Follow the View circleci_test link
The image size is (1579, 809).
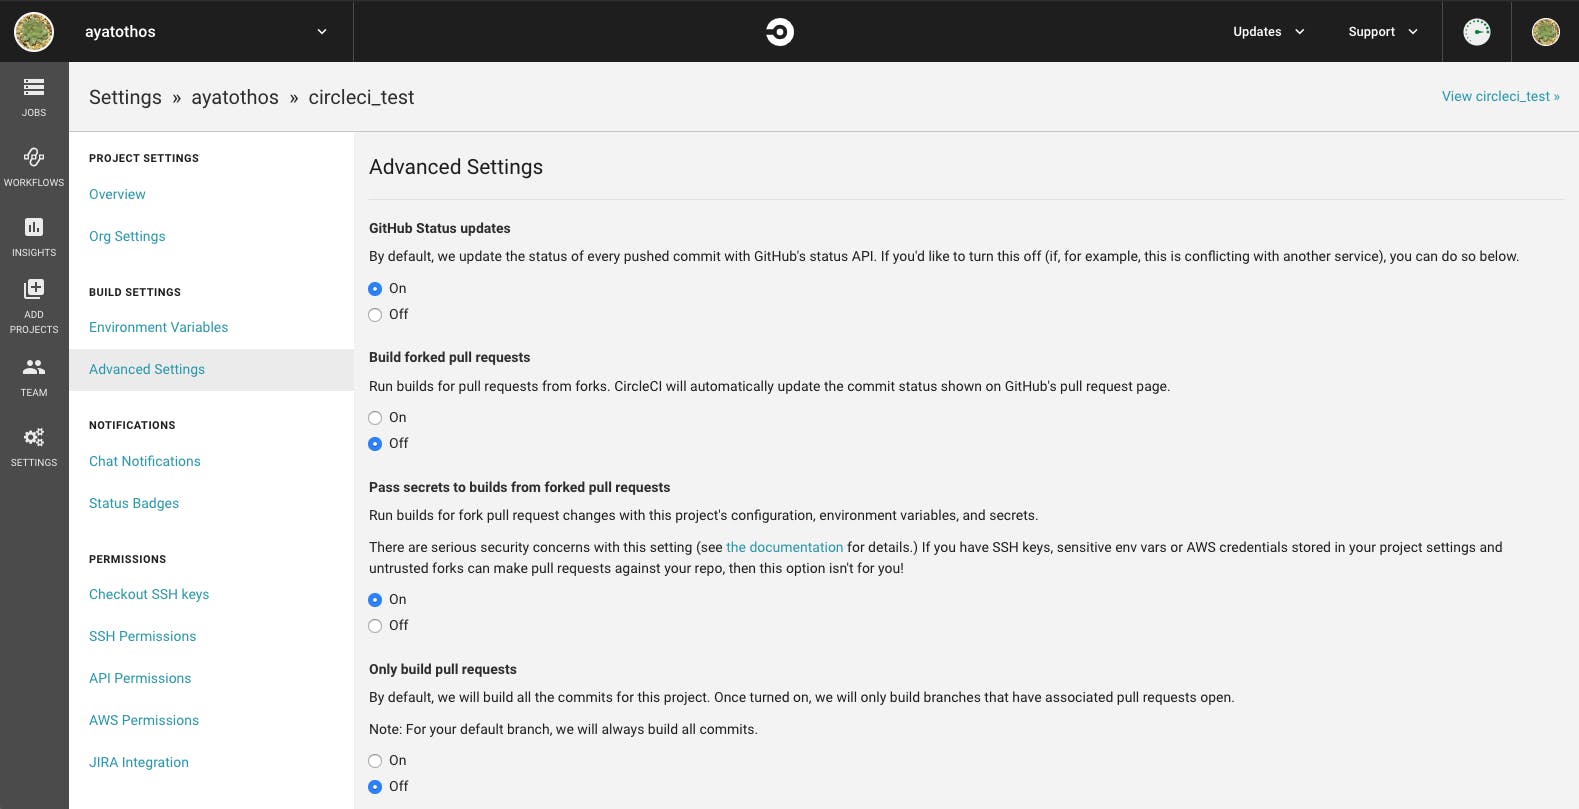(1500, 97)
